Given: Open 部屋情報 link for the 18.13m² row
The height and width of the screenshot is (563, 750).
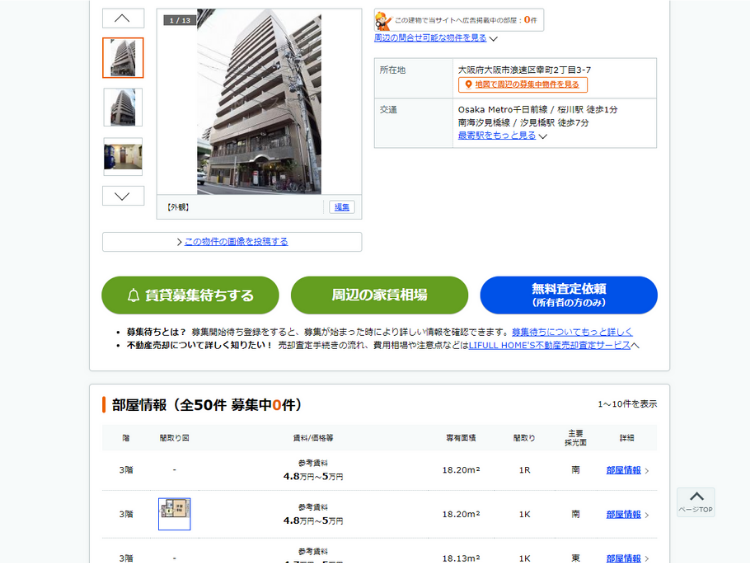Looking at the screenshot, I should [623, 558].
